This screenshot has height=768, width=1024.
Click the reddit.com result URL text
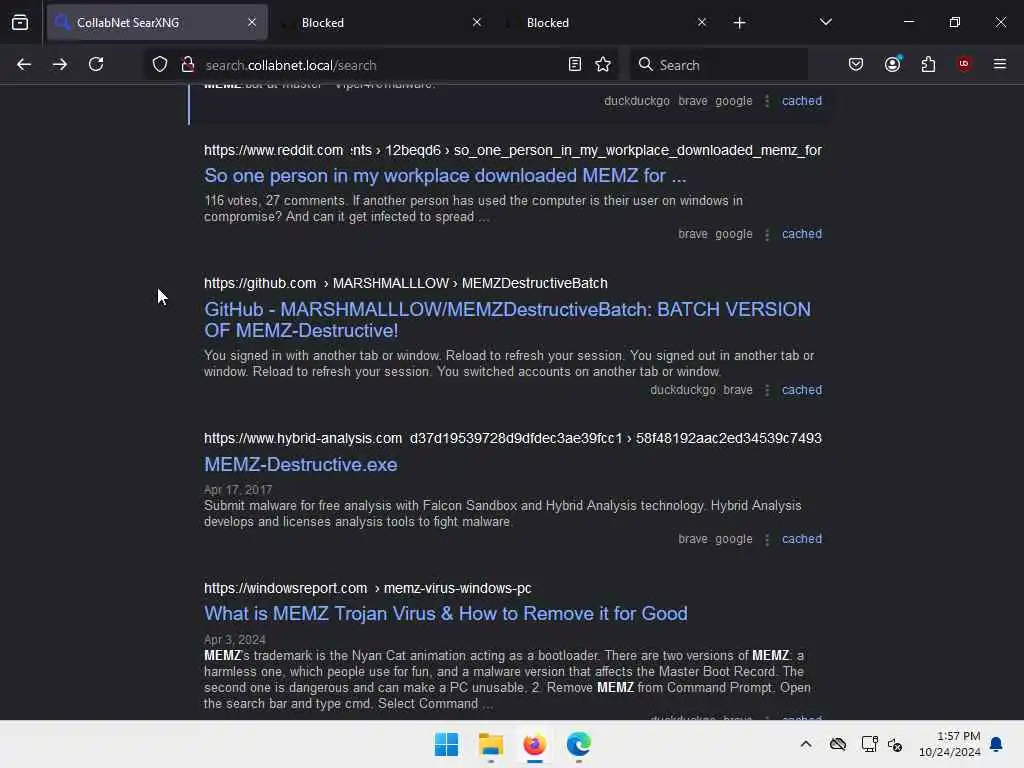click(513, 150)
